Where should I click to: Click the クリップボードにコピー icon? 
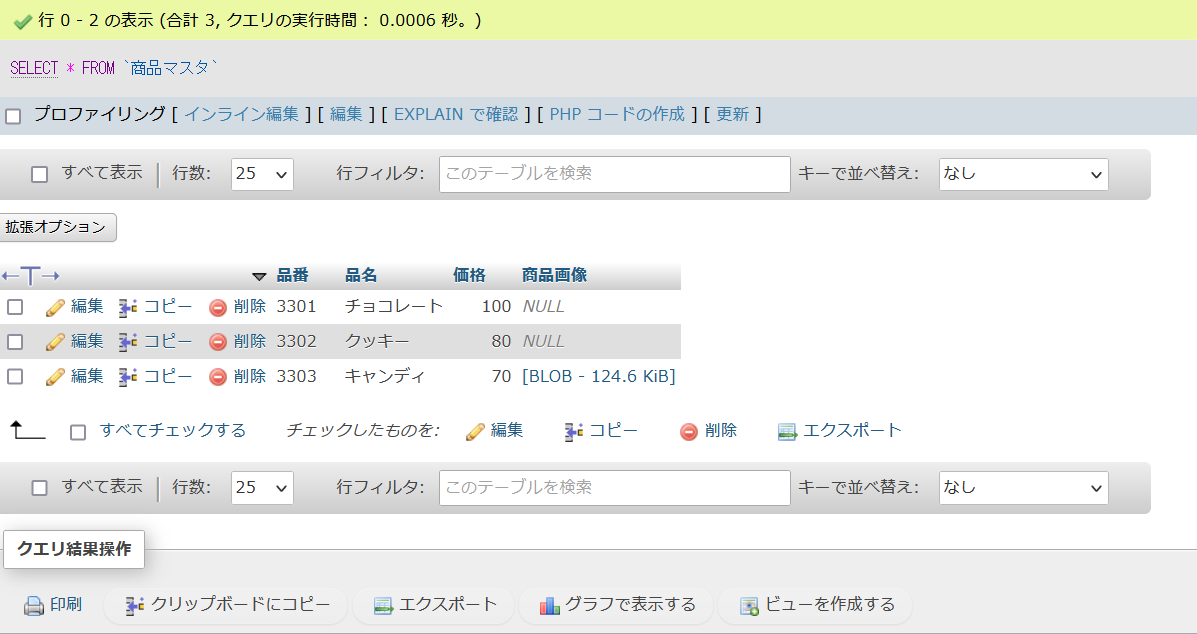tap(136, 604)
